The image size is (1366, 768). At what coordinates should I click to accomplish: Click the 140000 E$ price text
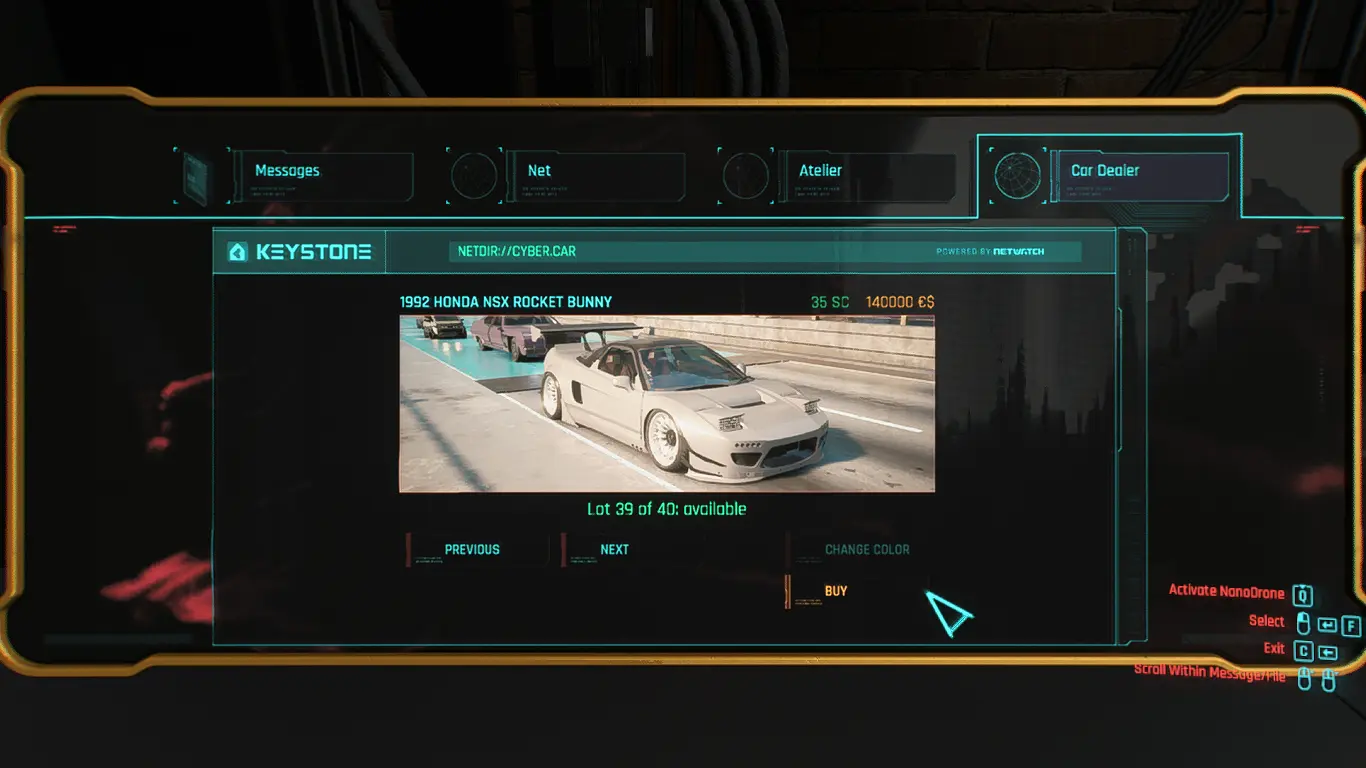pyautogui.click(x=900, y=302)
